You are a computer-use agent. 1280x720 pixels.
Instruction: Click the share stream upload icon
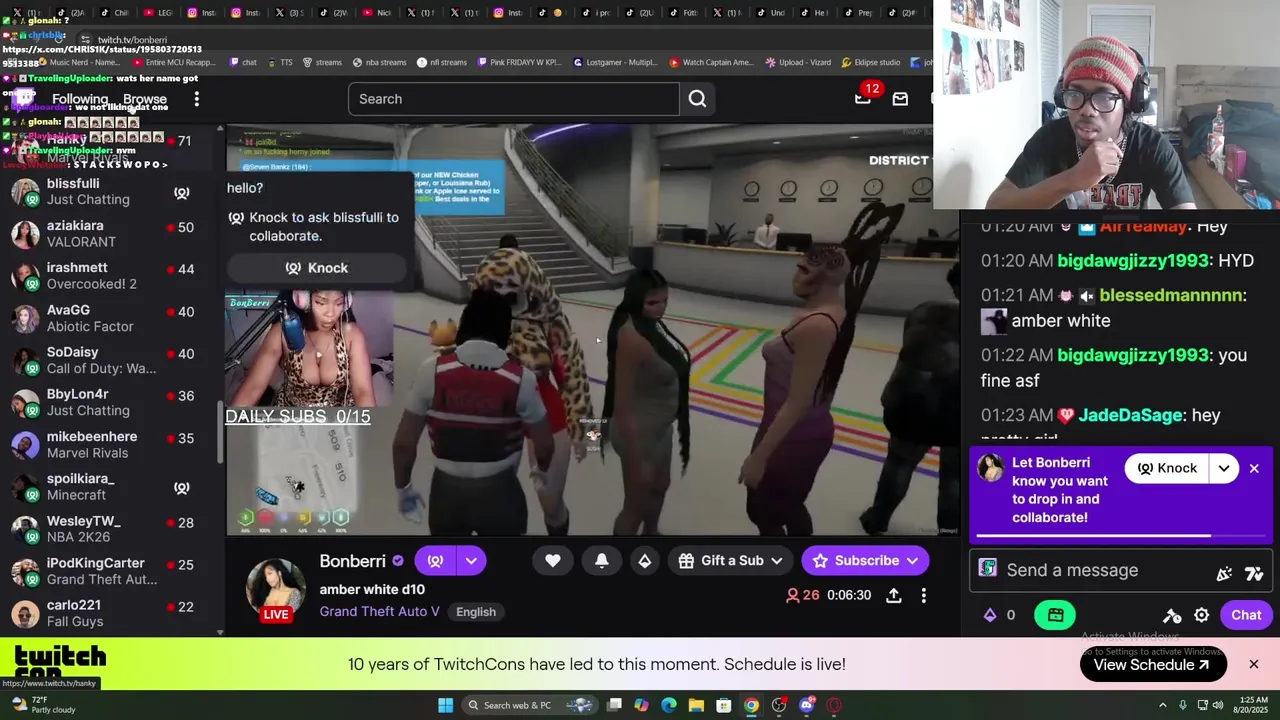894,595
